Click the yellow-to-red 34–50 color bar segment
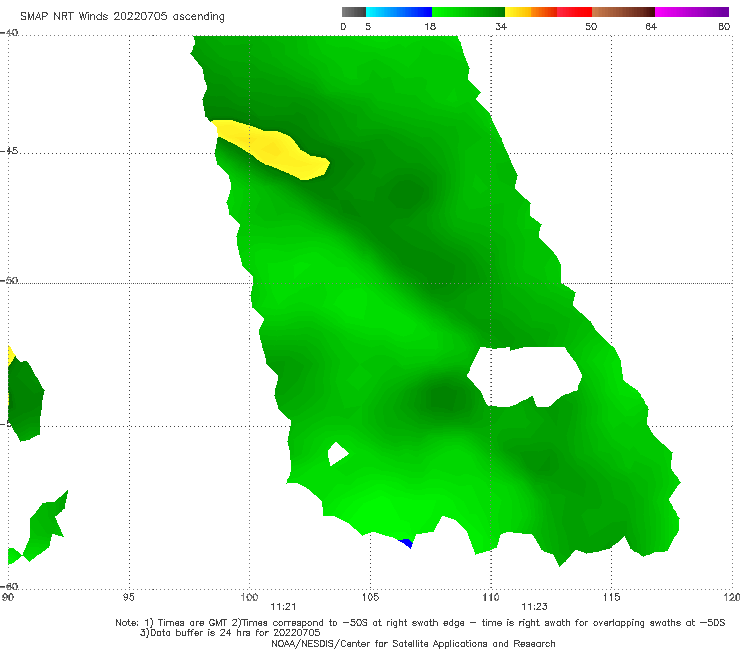This screenshot has width=740, height=650. point(548,12)
